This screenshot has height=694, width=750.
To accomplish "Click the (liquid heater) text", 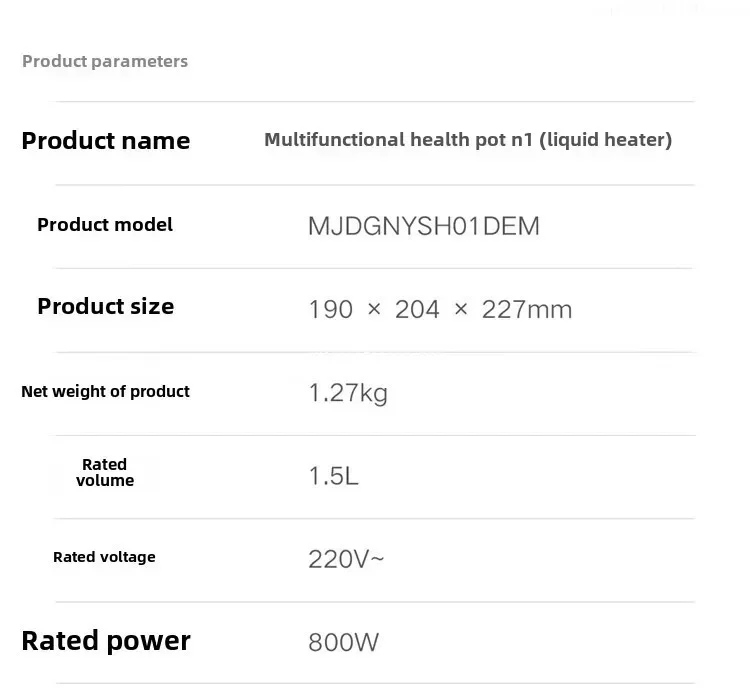I will [606, 140].
